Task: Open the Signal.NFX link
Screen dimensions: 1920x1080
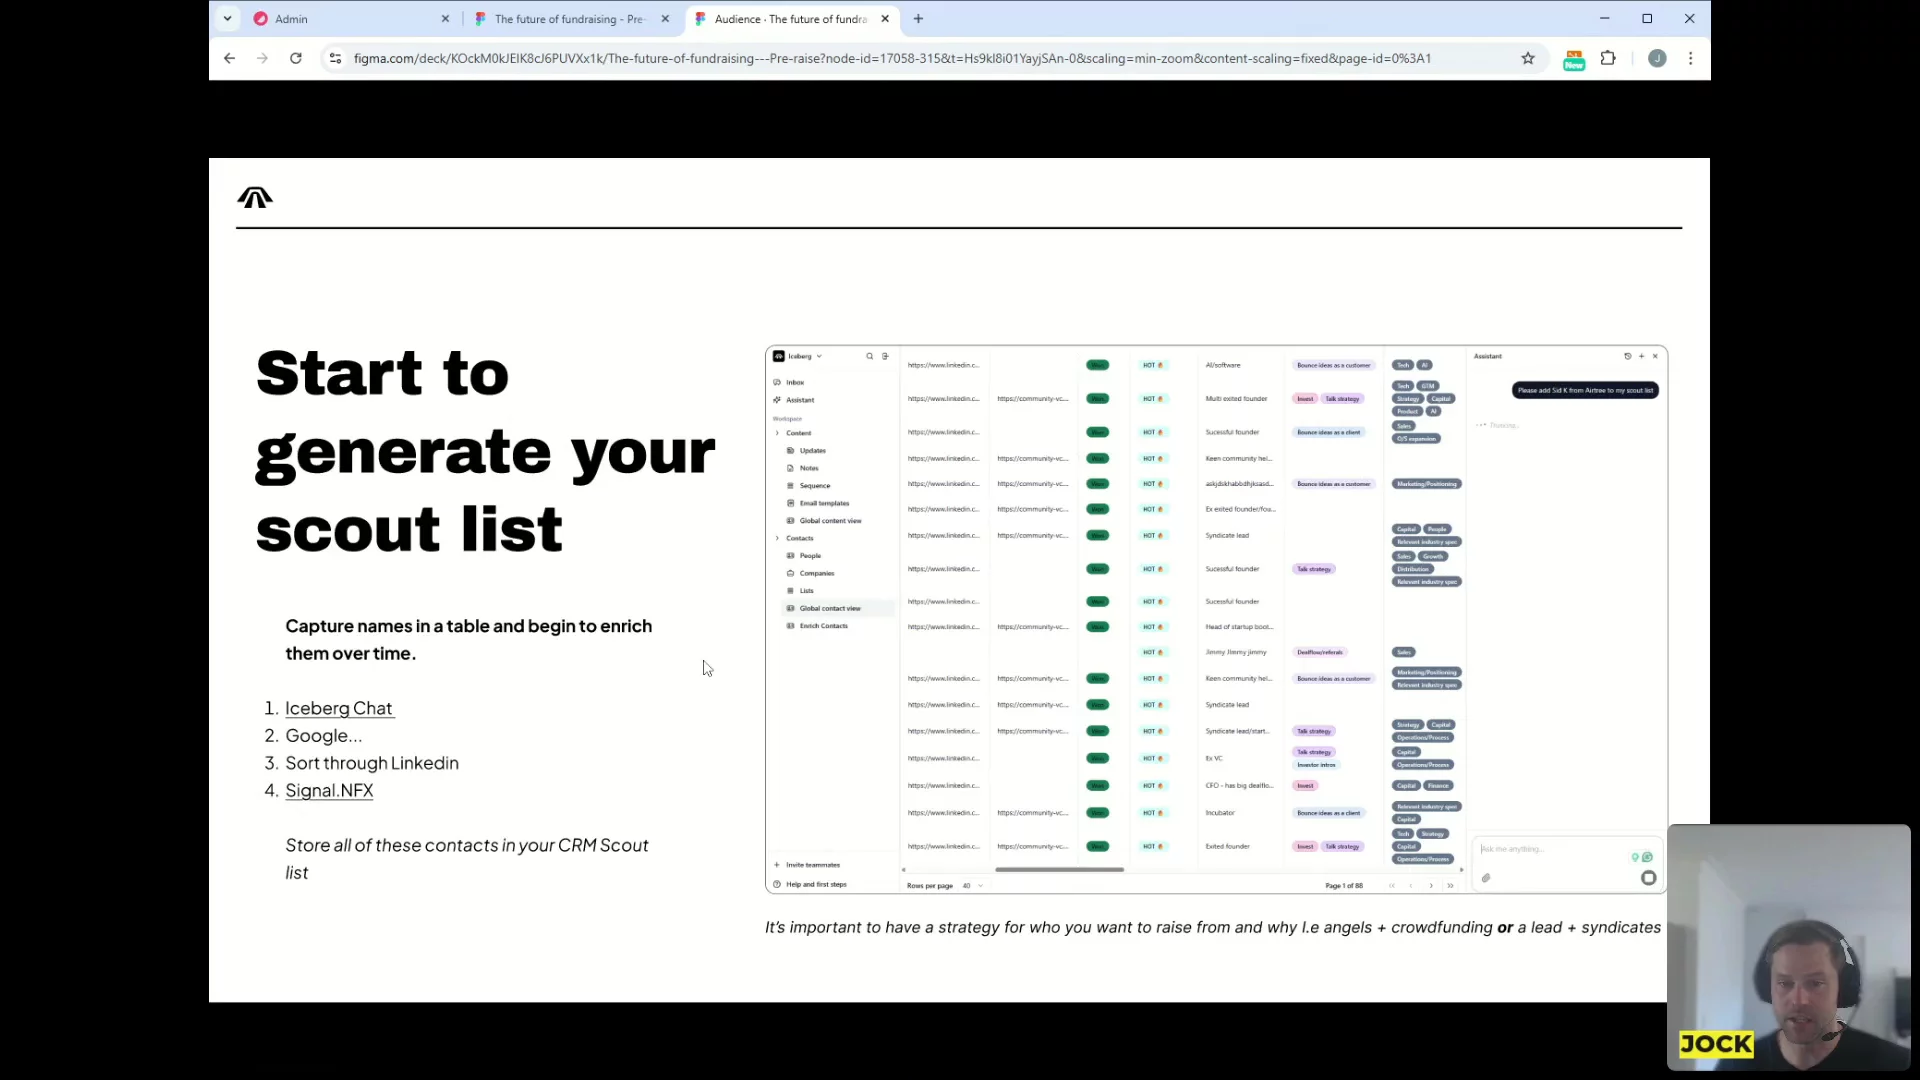Action: [329, 790]
